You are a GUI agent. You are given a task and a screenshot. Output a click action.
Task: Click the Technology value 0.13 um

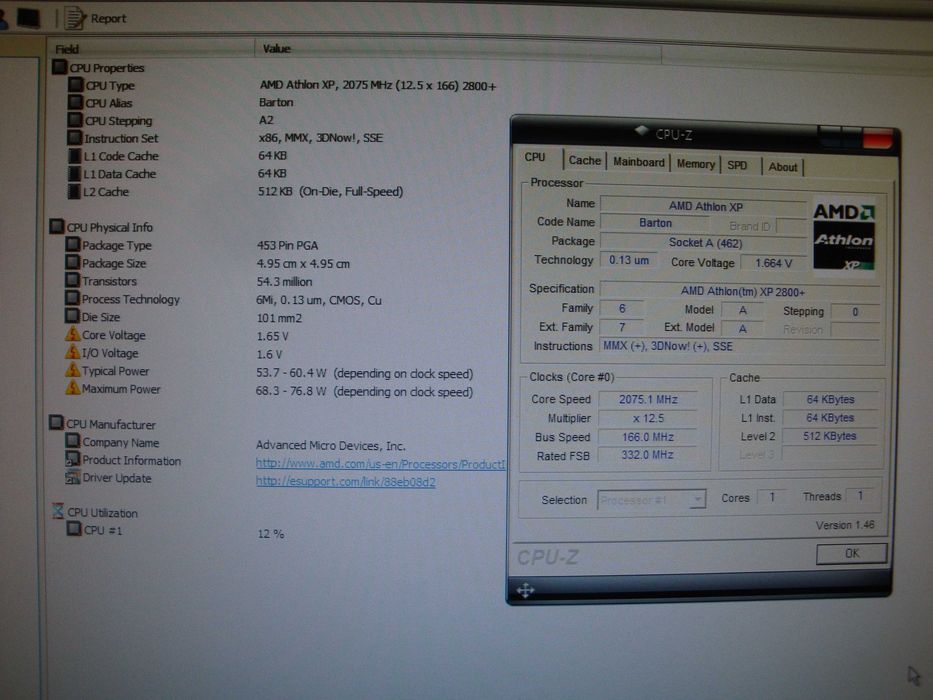tap(629, 260)
